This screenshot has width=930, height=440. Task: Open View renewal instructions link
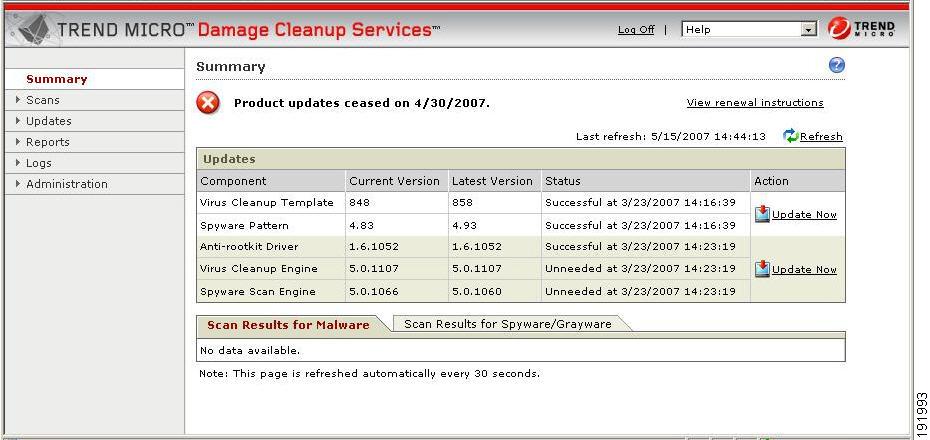755,103
